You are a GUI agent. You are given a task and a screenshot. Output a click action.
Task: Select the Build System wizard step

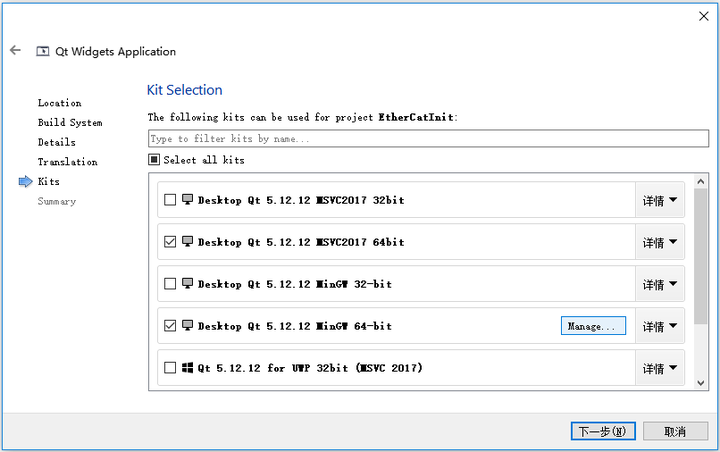click(x=70, y=123)
